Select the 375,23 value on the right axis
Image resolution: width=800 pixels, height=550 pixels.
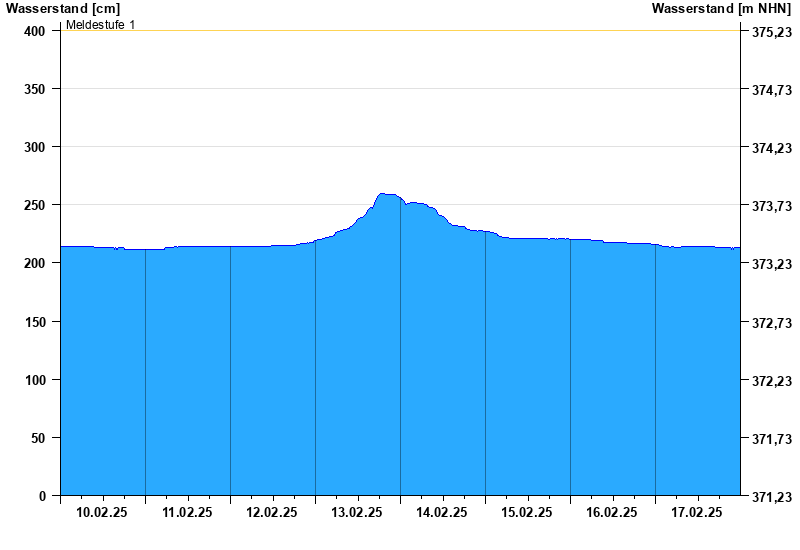click(x=771, y=32)
